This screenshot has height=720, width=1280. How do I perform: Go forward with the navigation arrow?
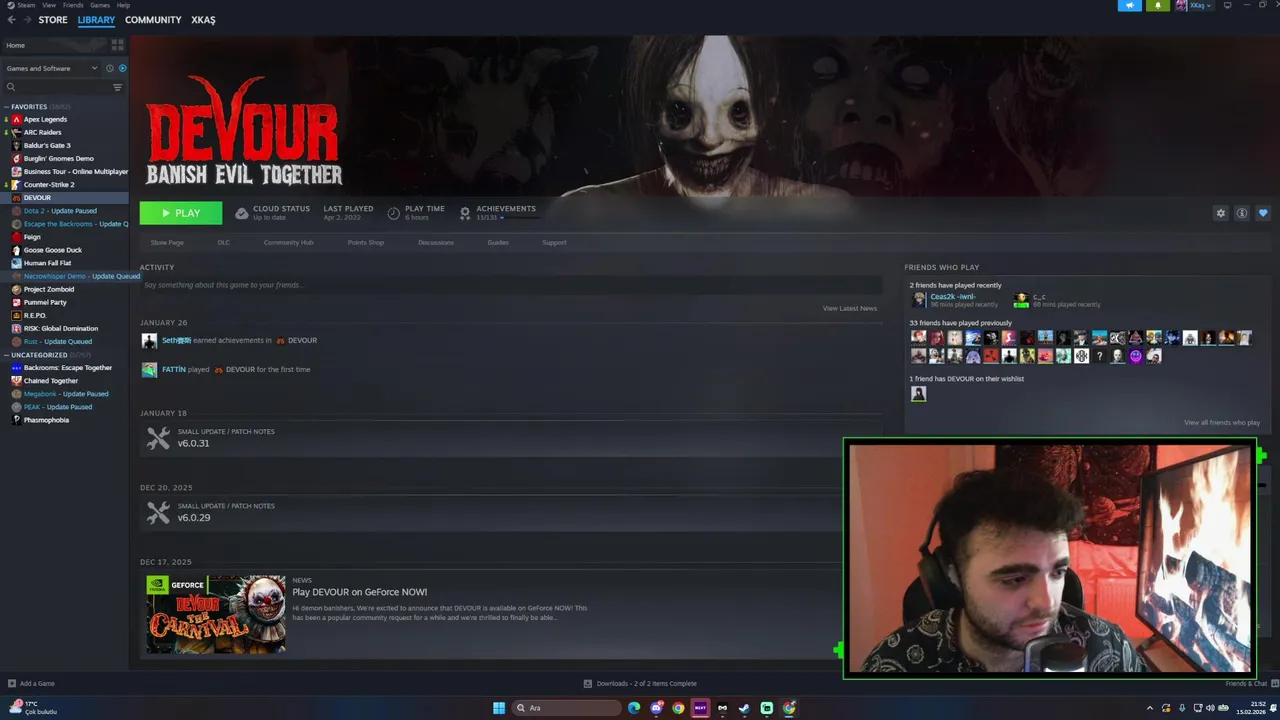click(27, 20)
